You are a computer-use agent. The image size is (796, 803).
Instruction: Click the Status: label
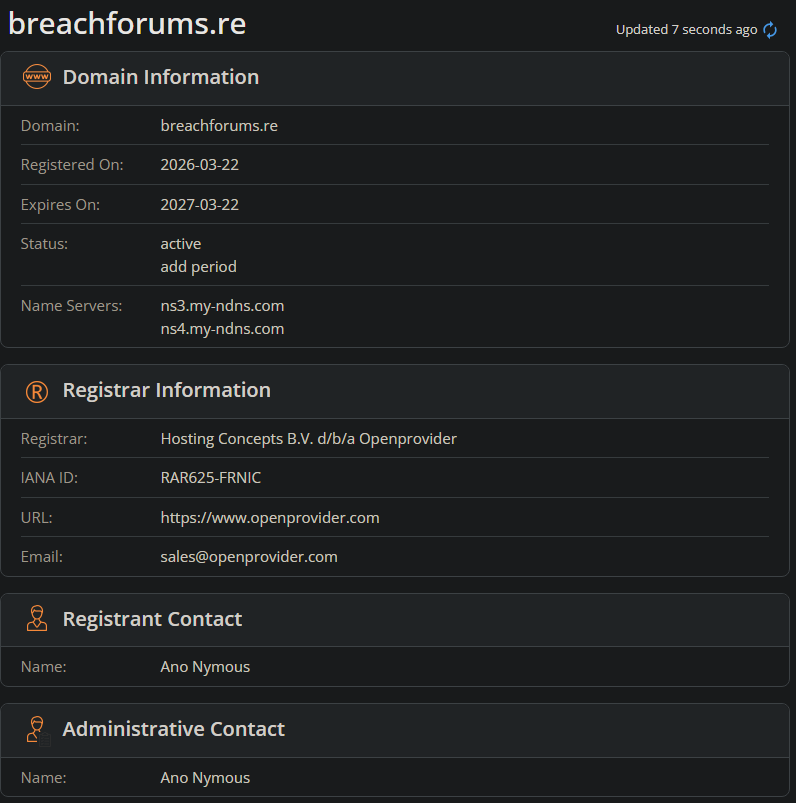tap(44, 244)
